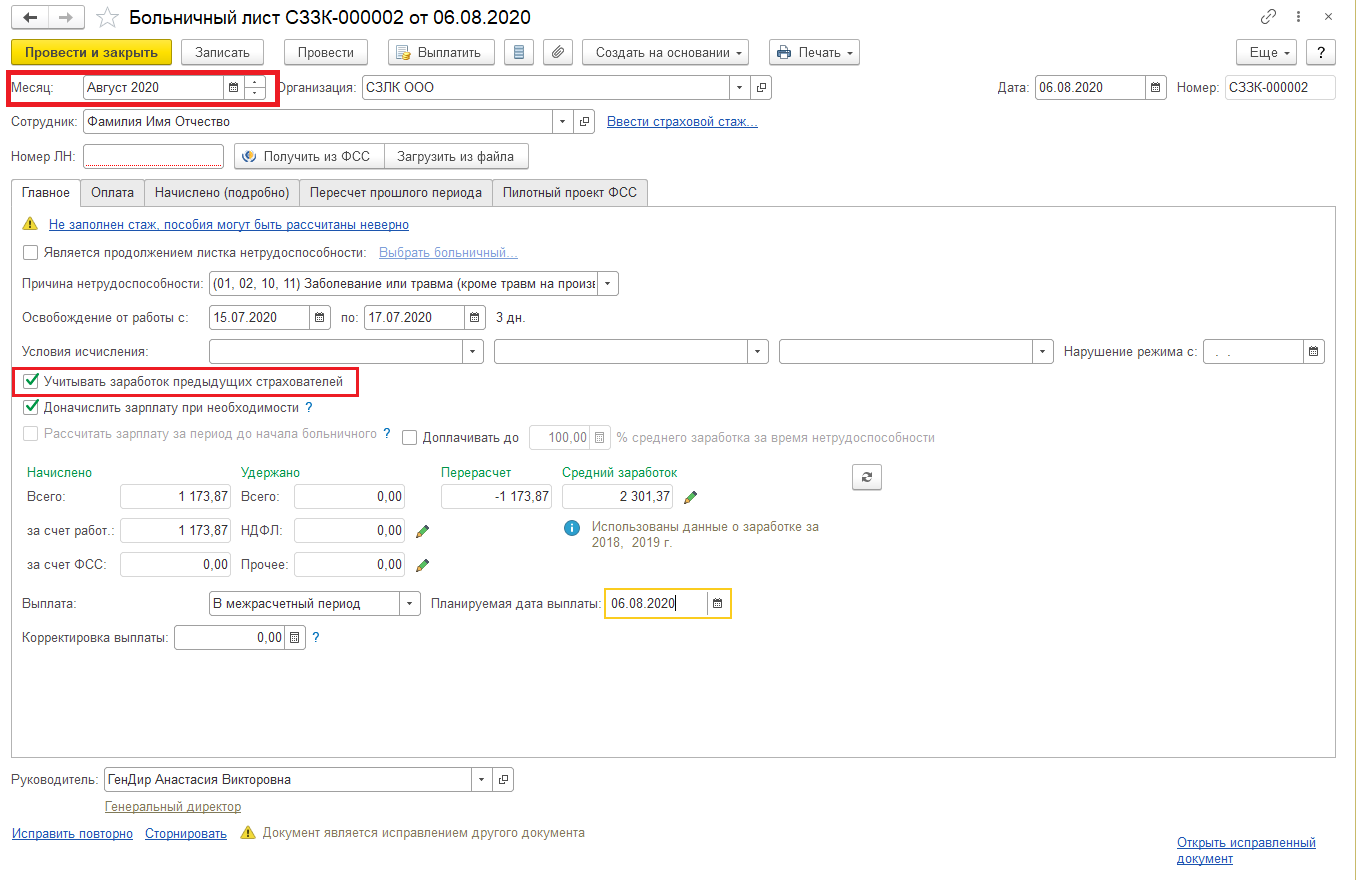The image size is (1356, 880).
Task: Switch to Оплата tab
Action: tap(112, 193)
